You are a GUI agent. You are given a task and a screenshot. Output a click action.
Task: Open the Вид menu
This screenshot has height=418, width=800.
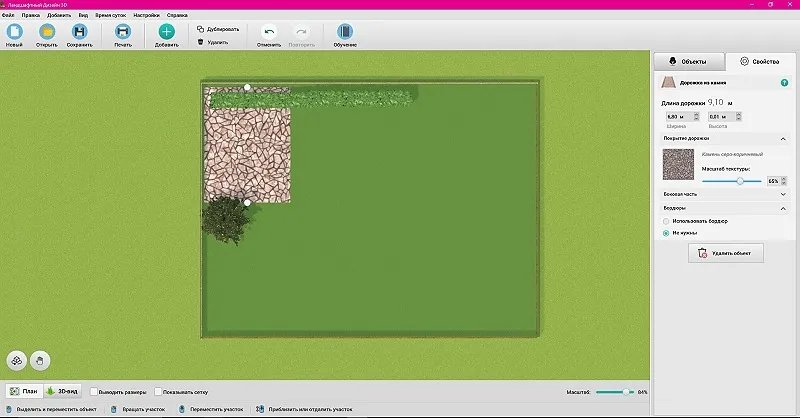[x=83, y=15]
